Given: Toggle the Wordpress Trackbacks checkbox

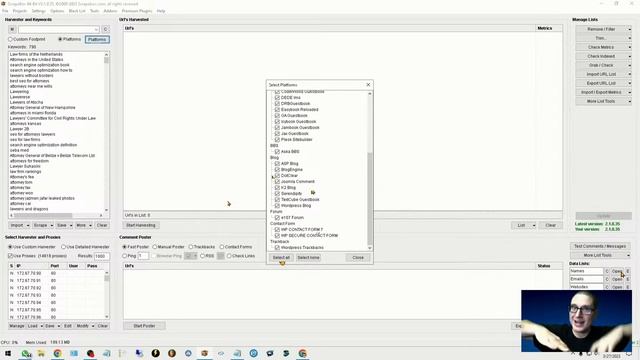Looking at the screenshot, I should (x=278, y=247).
